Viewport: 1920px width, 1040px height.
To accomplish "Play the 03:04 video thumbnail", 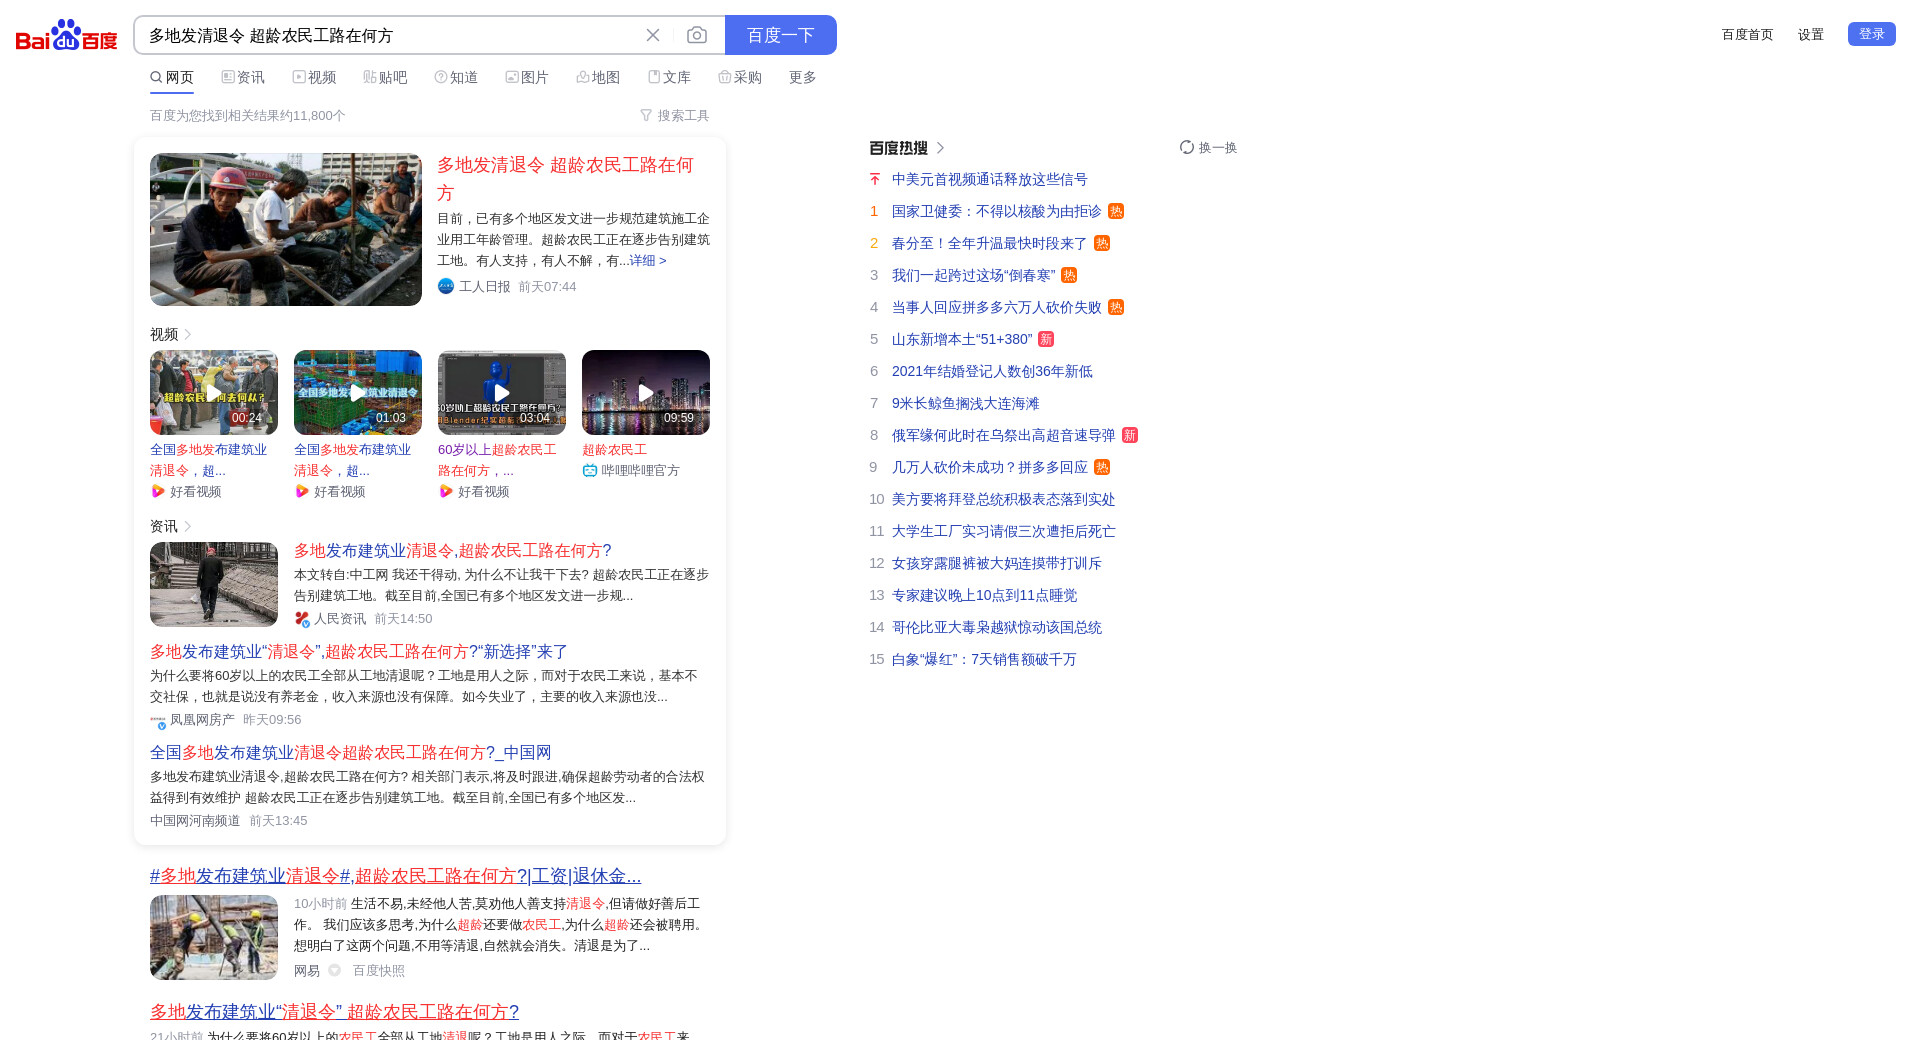I will click(x=502, y=392).
